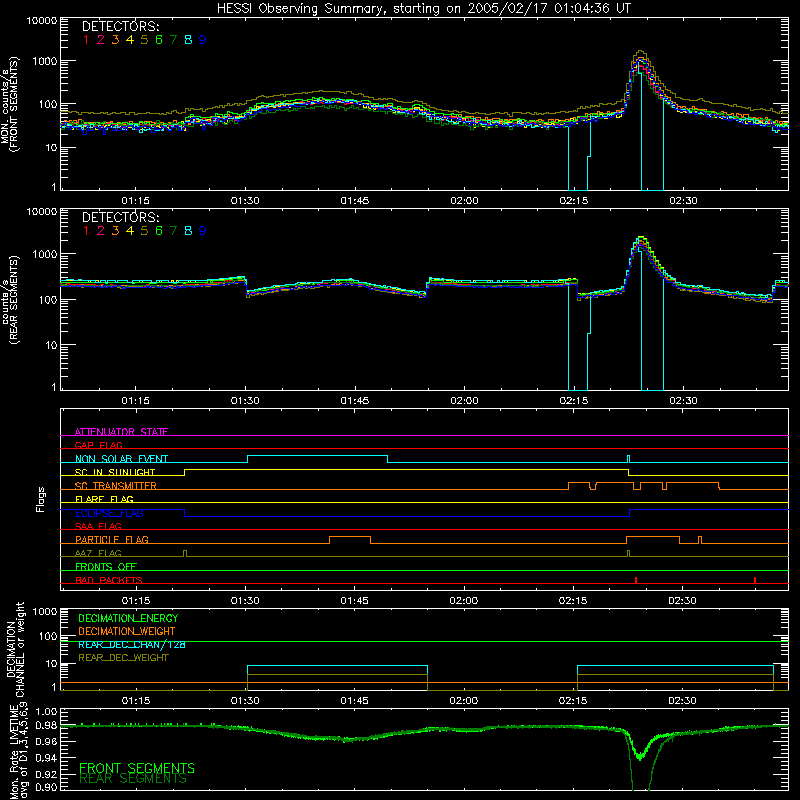Click the REAR_DEC_CHAN/128 legend entry

click(x=132, y=644)
